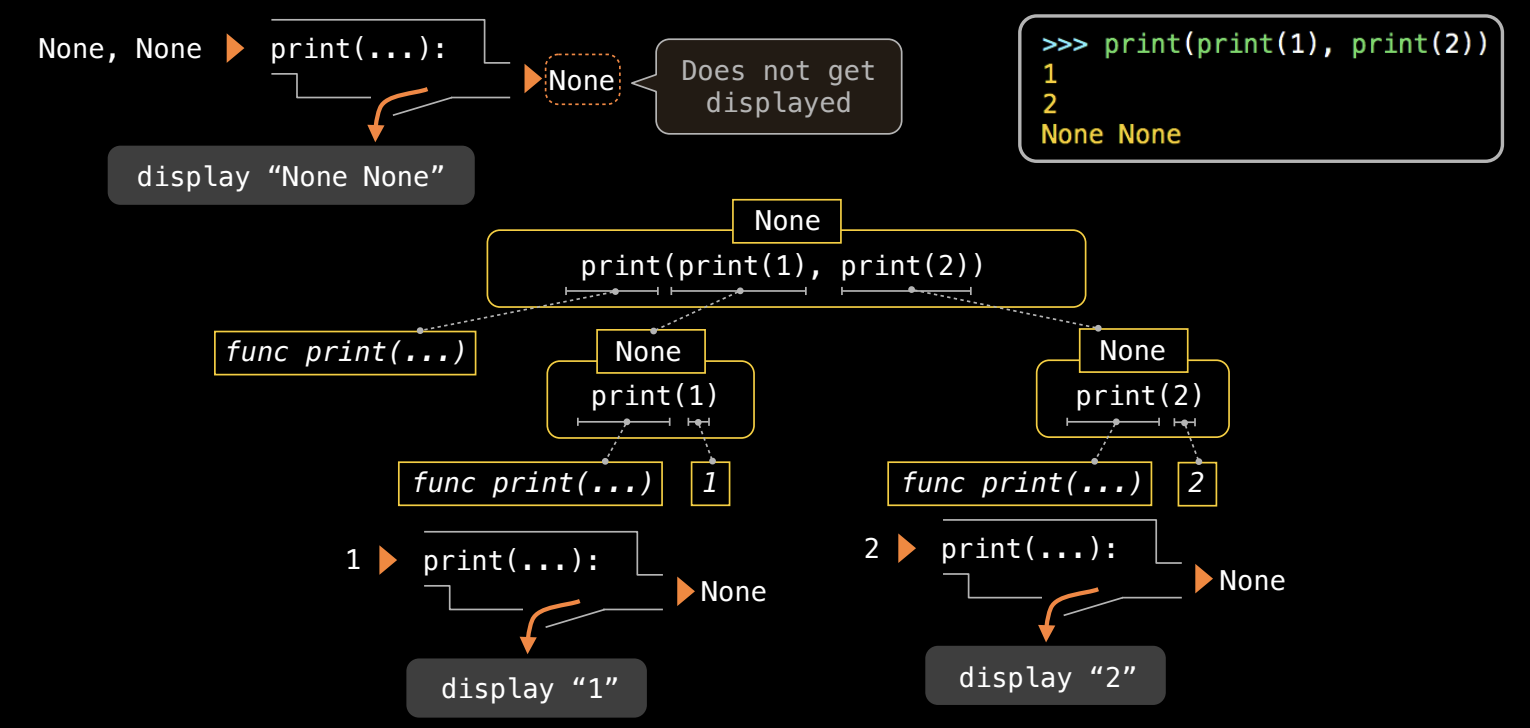This screenshot has height=728, width=1530.
Task: Select the yellow "1" terminal output line
Action: point(1049,74)
